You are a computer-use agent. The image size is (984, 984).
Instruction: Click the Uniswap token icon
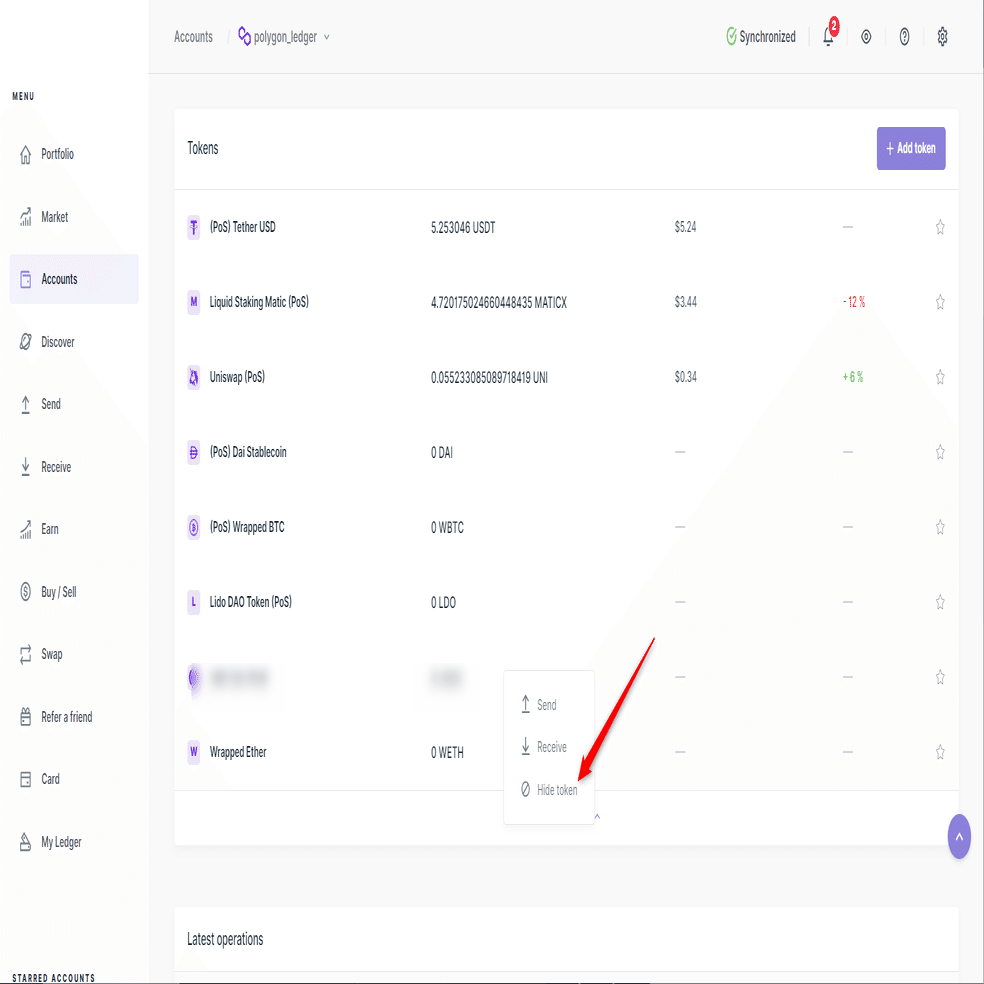pyautogui.click(x=194, y=377)
